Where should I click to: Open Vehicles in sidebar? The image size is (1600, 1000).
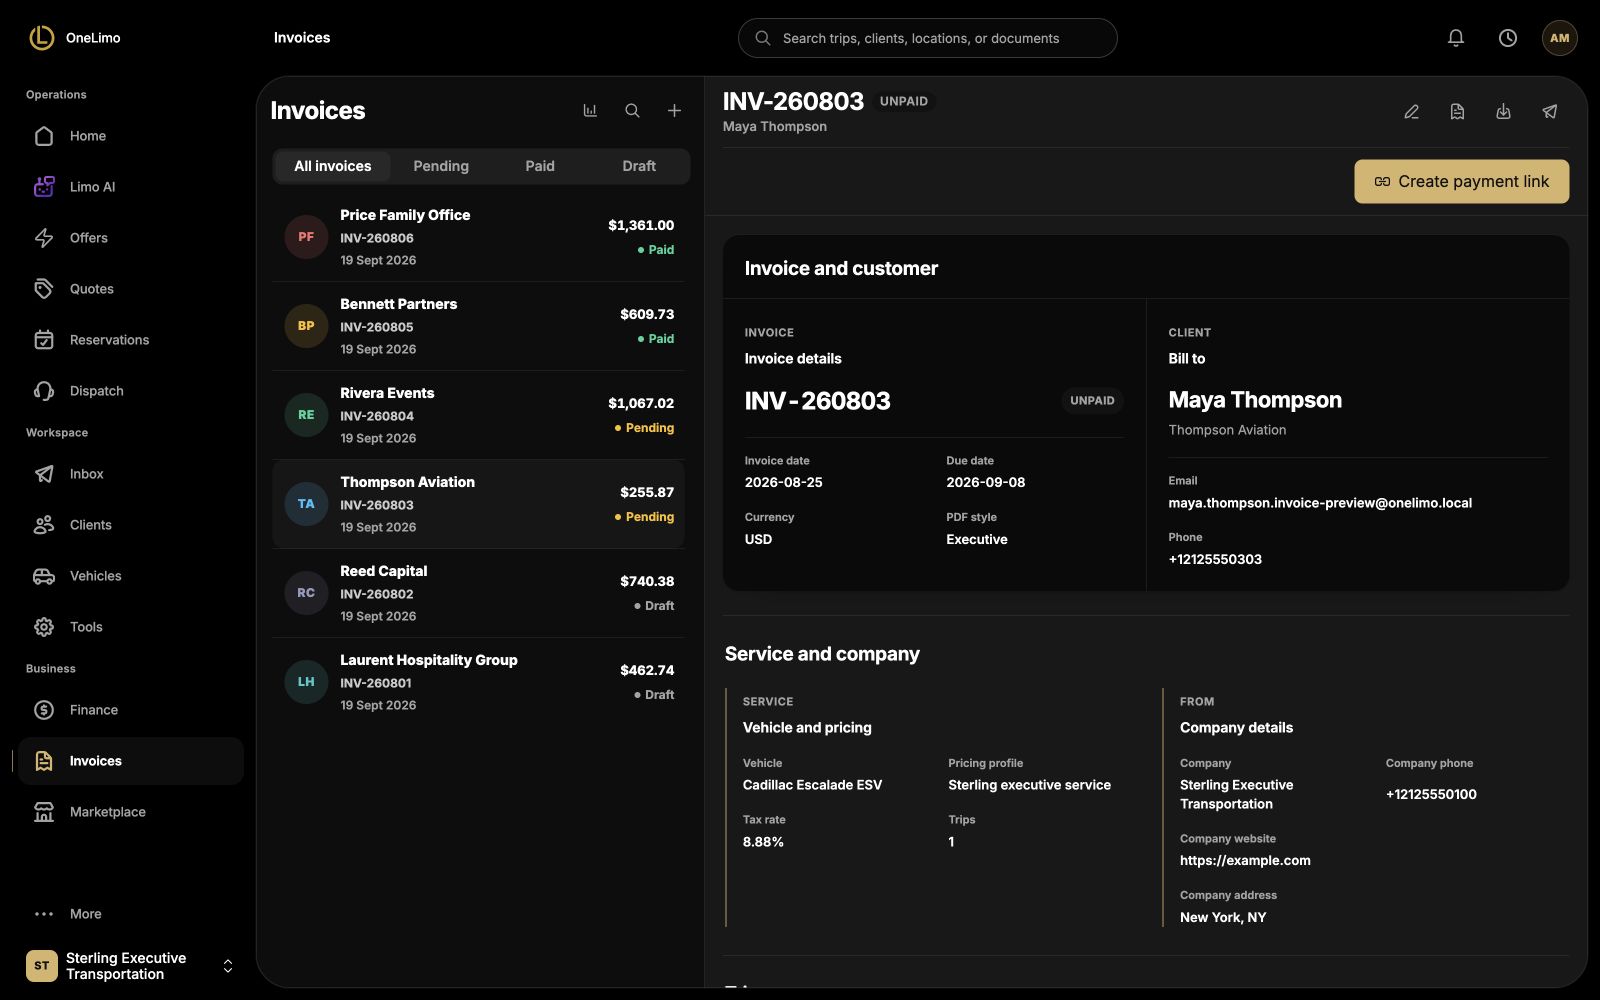[x=131, y=576]
